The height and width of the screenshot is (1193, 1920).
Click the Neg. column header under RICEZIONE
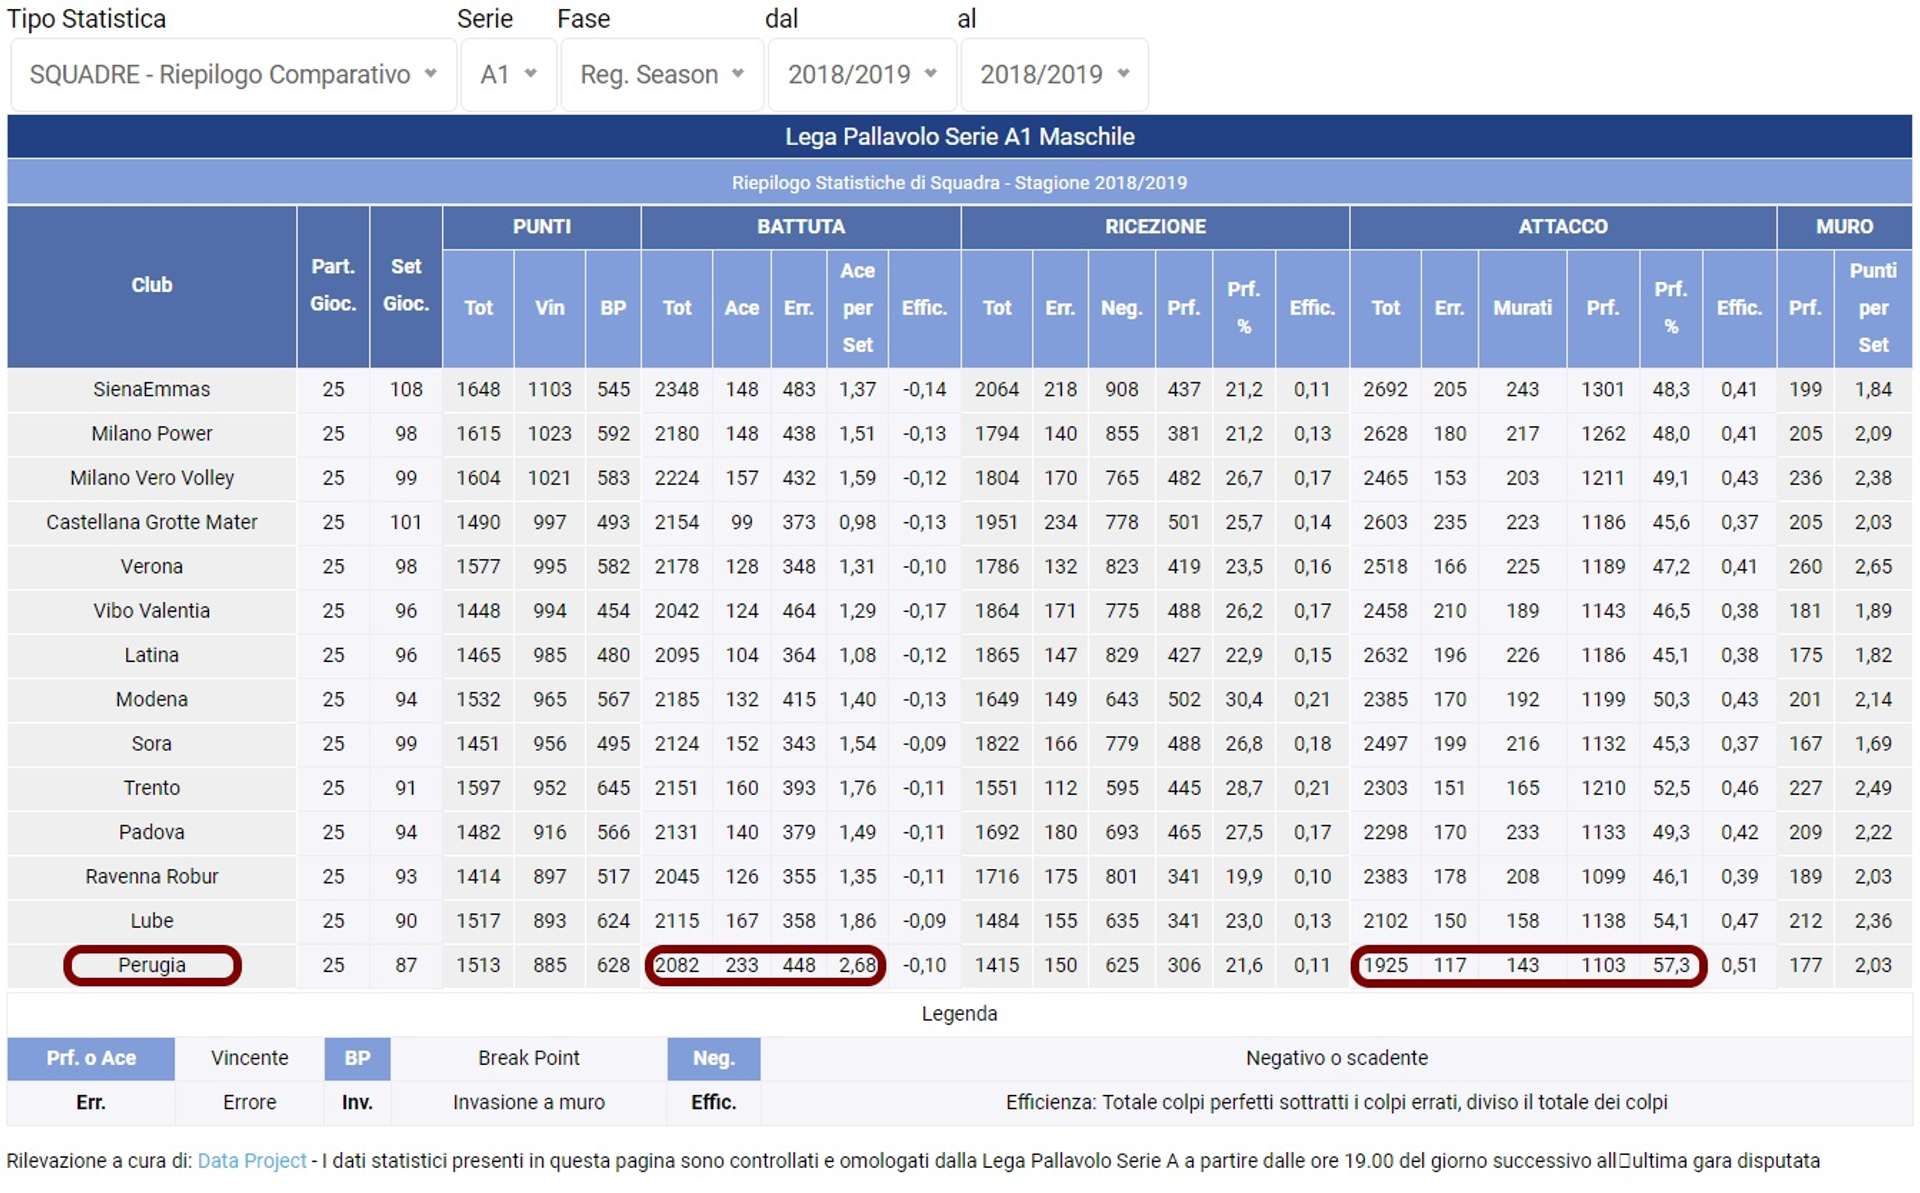1121,308
